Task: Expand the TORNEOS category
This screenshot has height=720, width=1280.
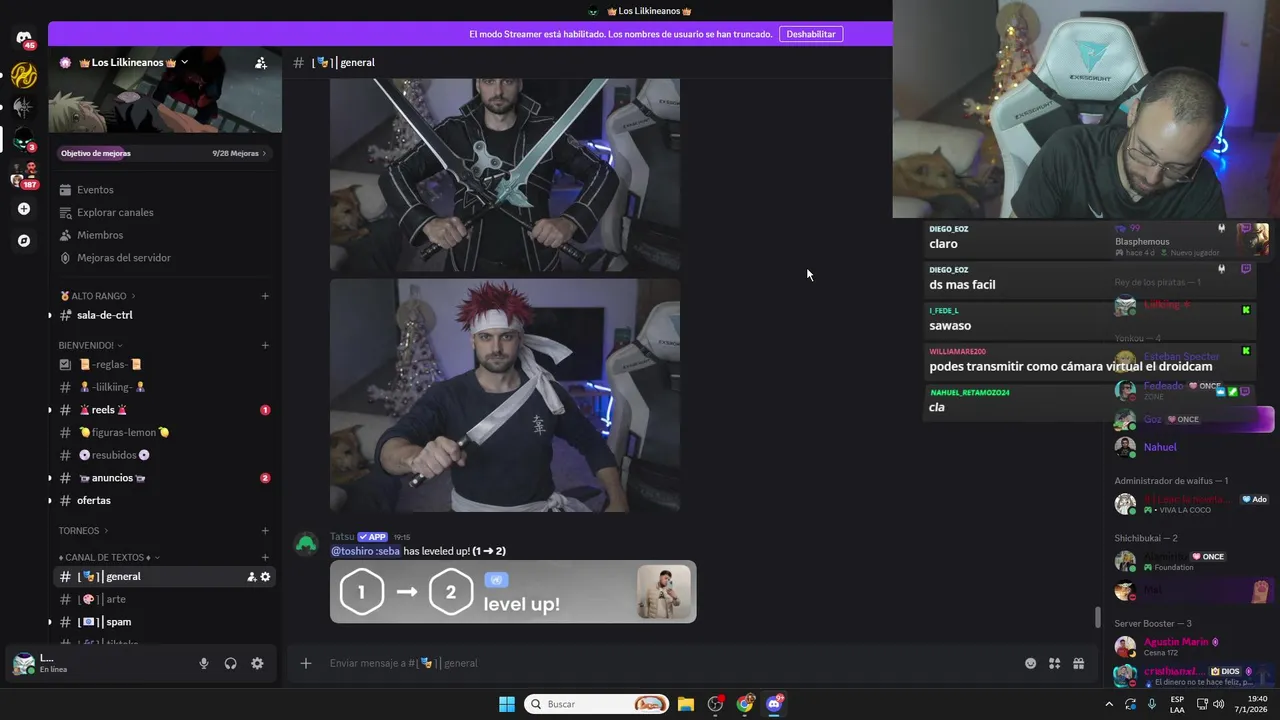Action: 83,531
